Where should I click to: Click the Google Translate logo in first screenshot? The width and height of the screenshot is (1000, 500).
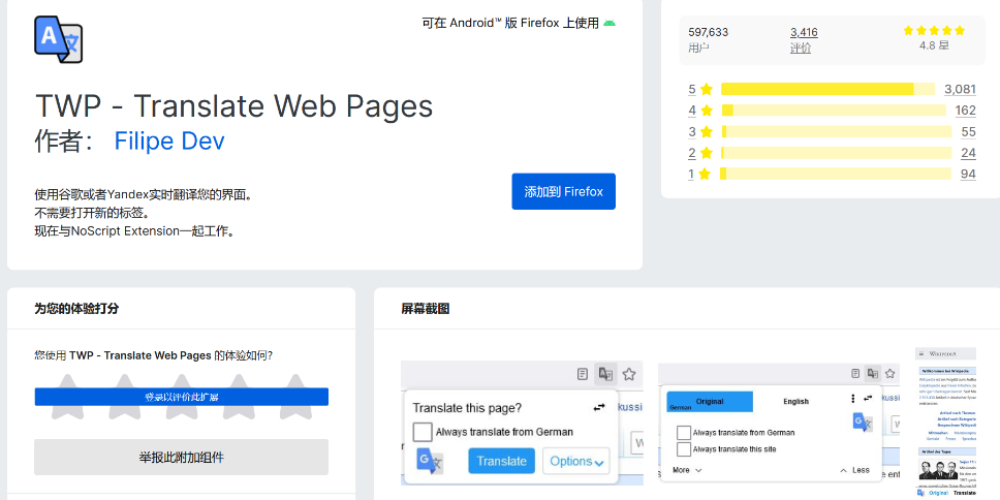[x=429, y=460]
